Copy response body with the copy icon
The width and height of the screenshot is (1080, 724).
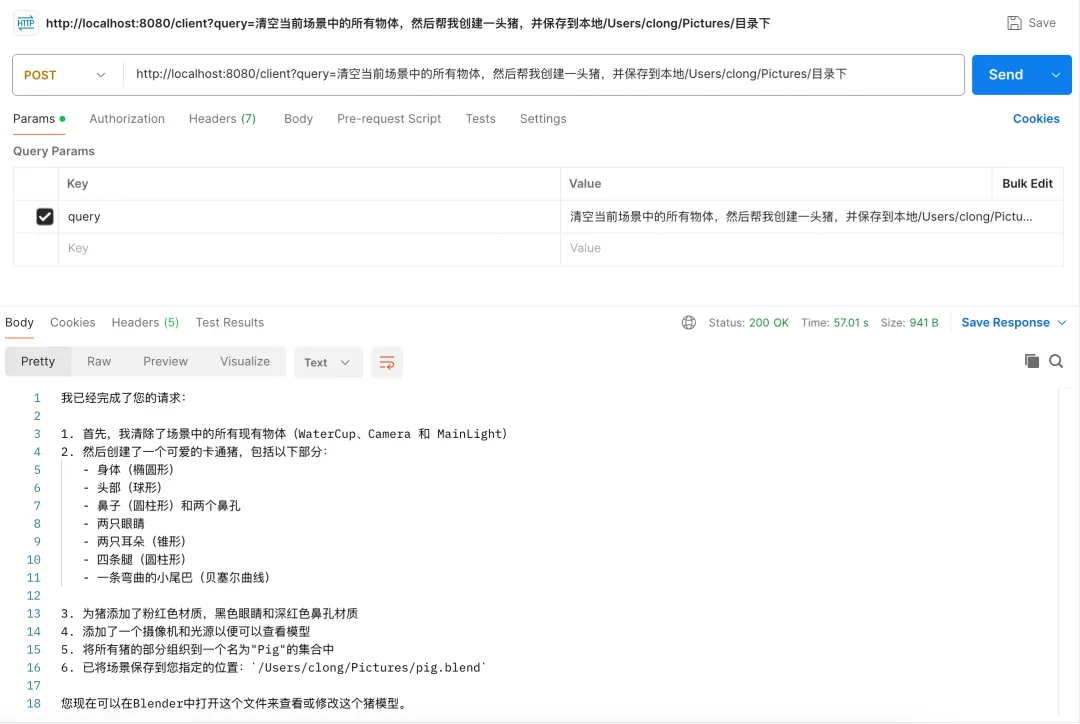tap(1031, 361)
